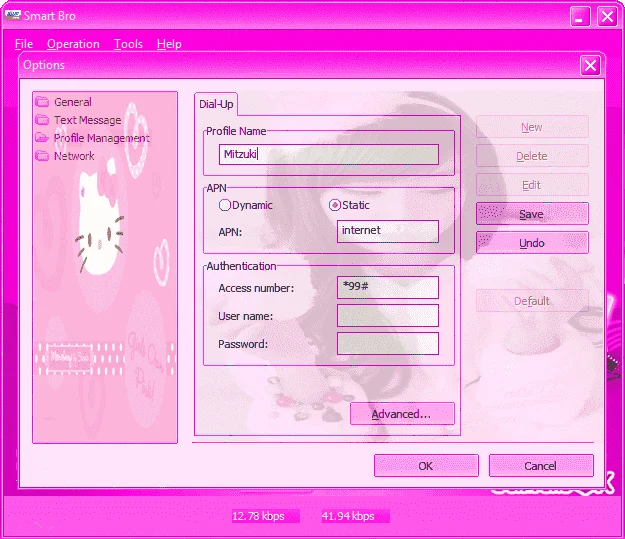The width and height of the screenshot is (625, 539).
Task: Click the Password: label
Action: 243,344
